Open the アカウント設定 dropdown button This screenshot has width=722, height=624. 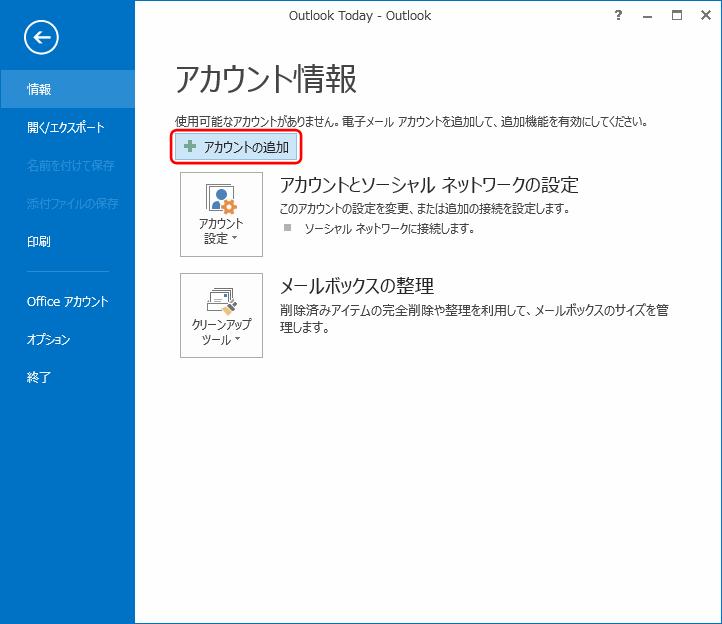(x=221, y=214)
